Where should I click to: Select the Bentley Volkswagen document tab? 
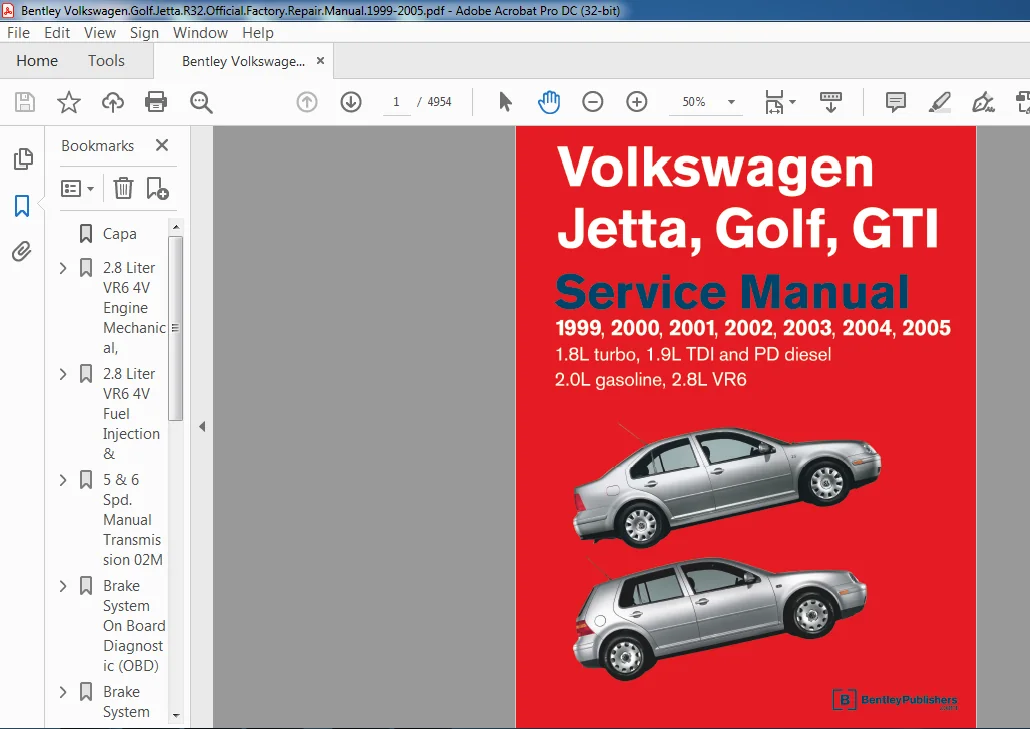[243, 61]
